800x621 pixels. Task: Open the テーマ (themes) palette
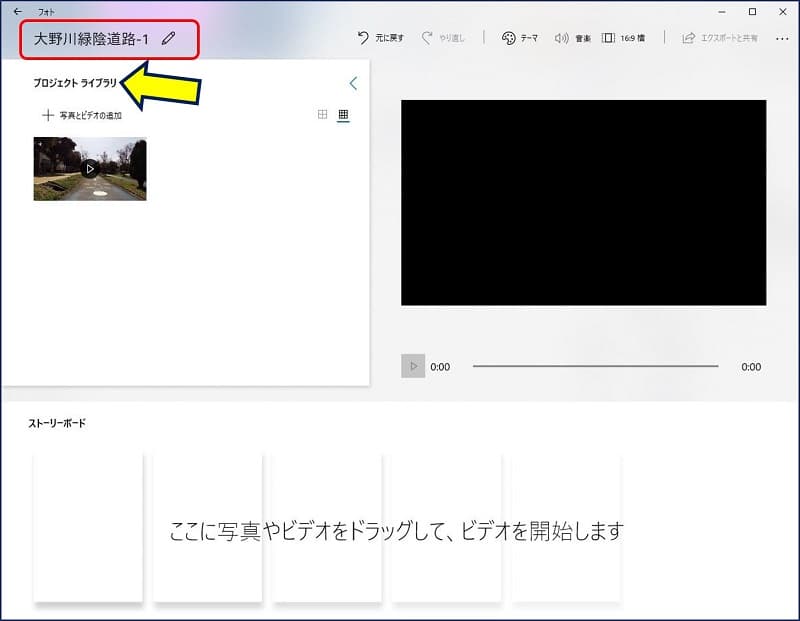tap(520, 38)
